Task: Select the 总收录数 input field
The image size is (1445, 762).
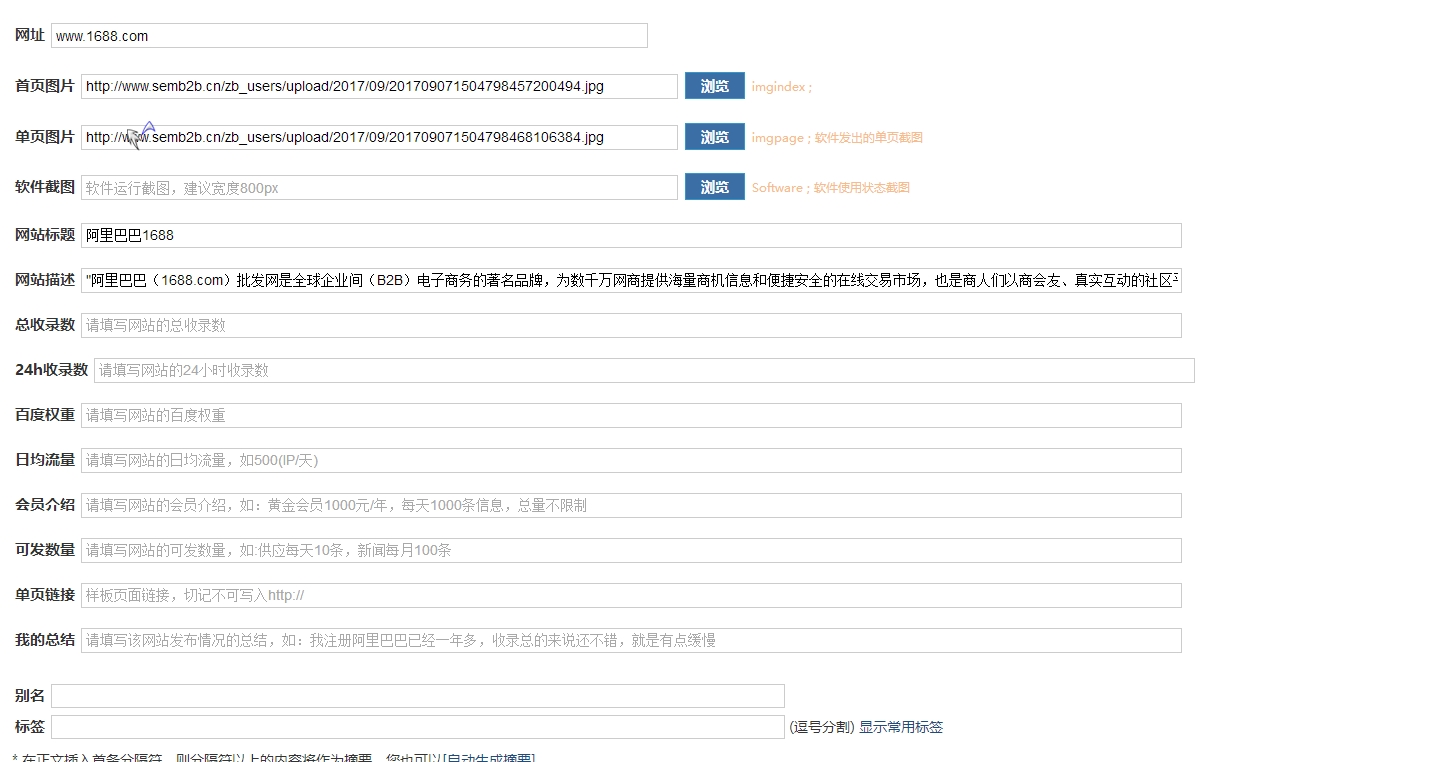Action: (x=631, y=326)
